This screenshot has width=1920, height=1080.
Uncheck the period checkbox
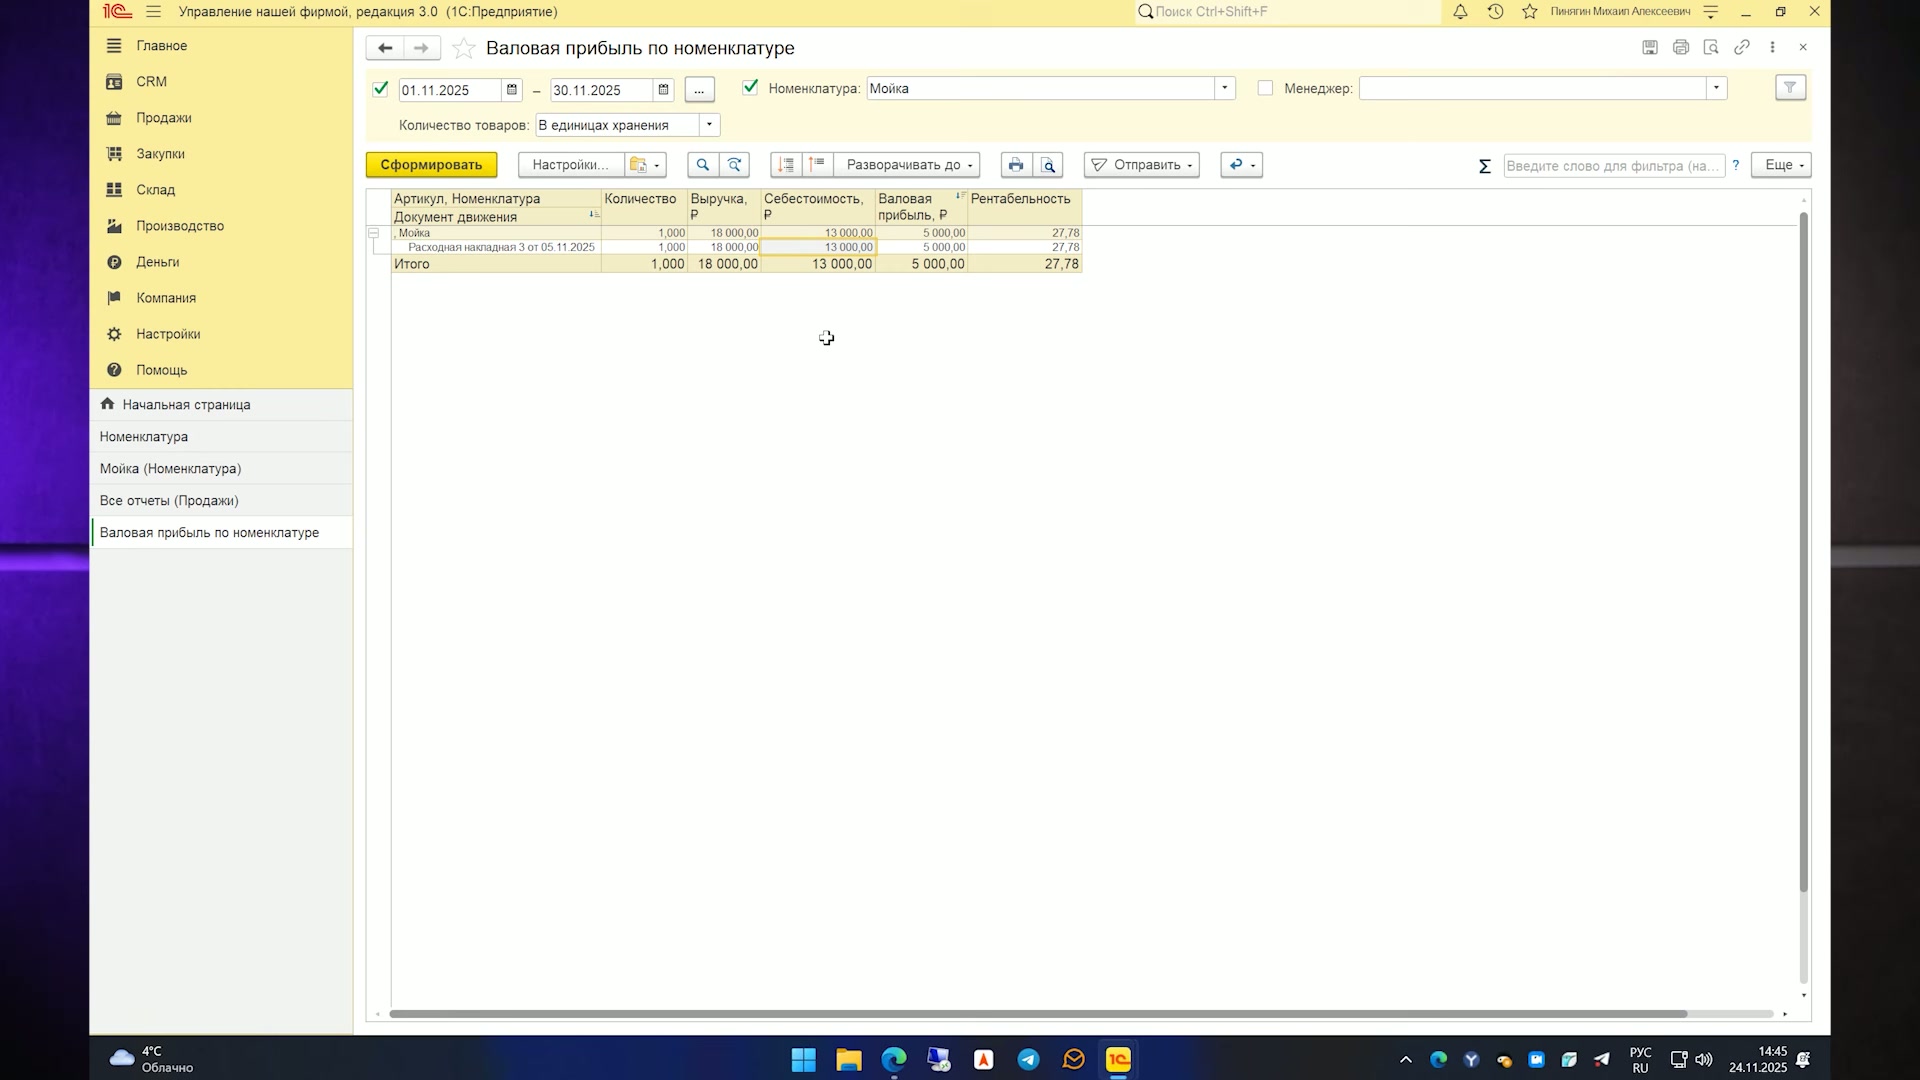click(380, 89)
